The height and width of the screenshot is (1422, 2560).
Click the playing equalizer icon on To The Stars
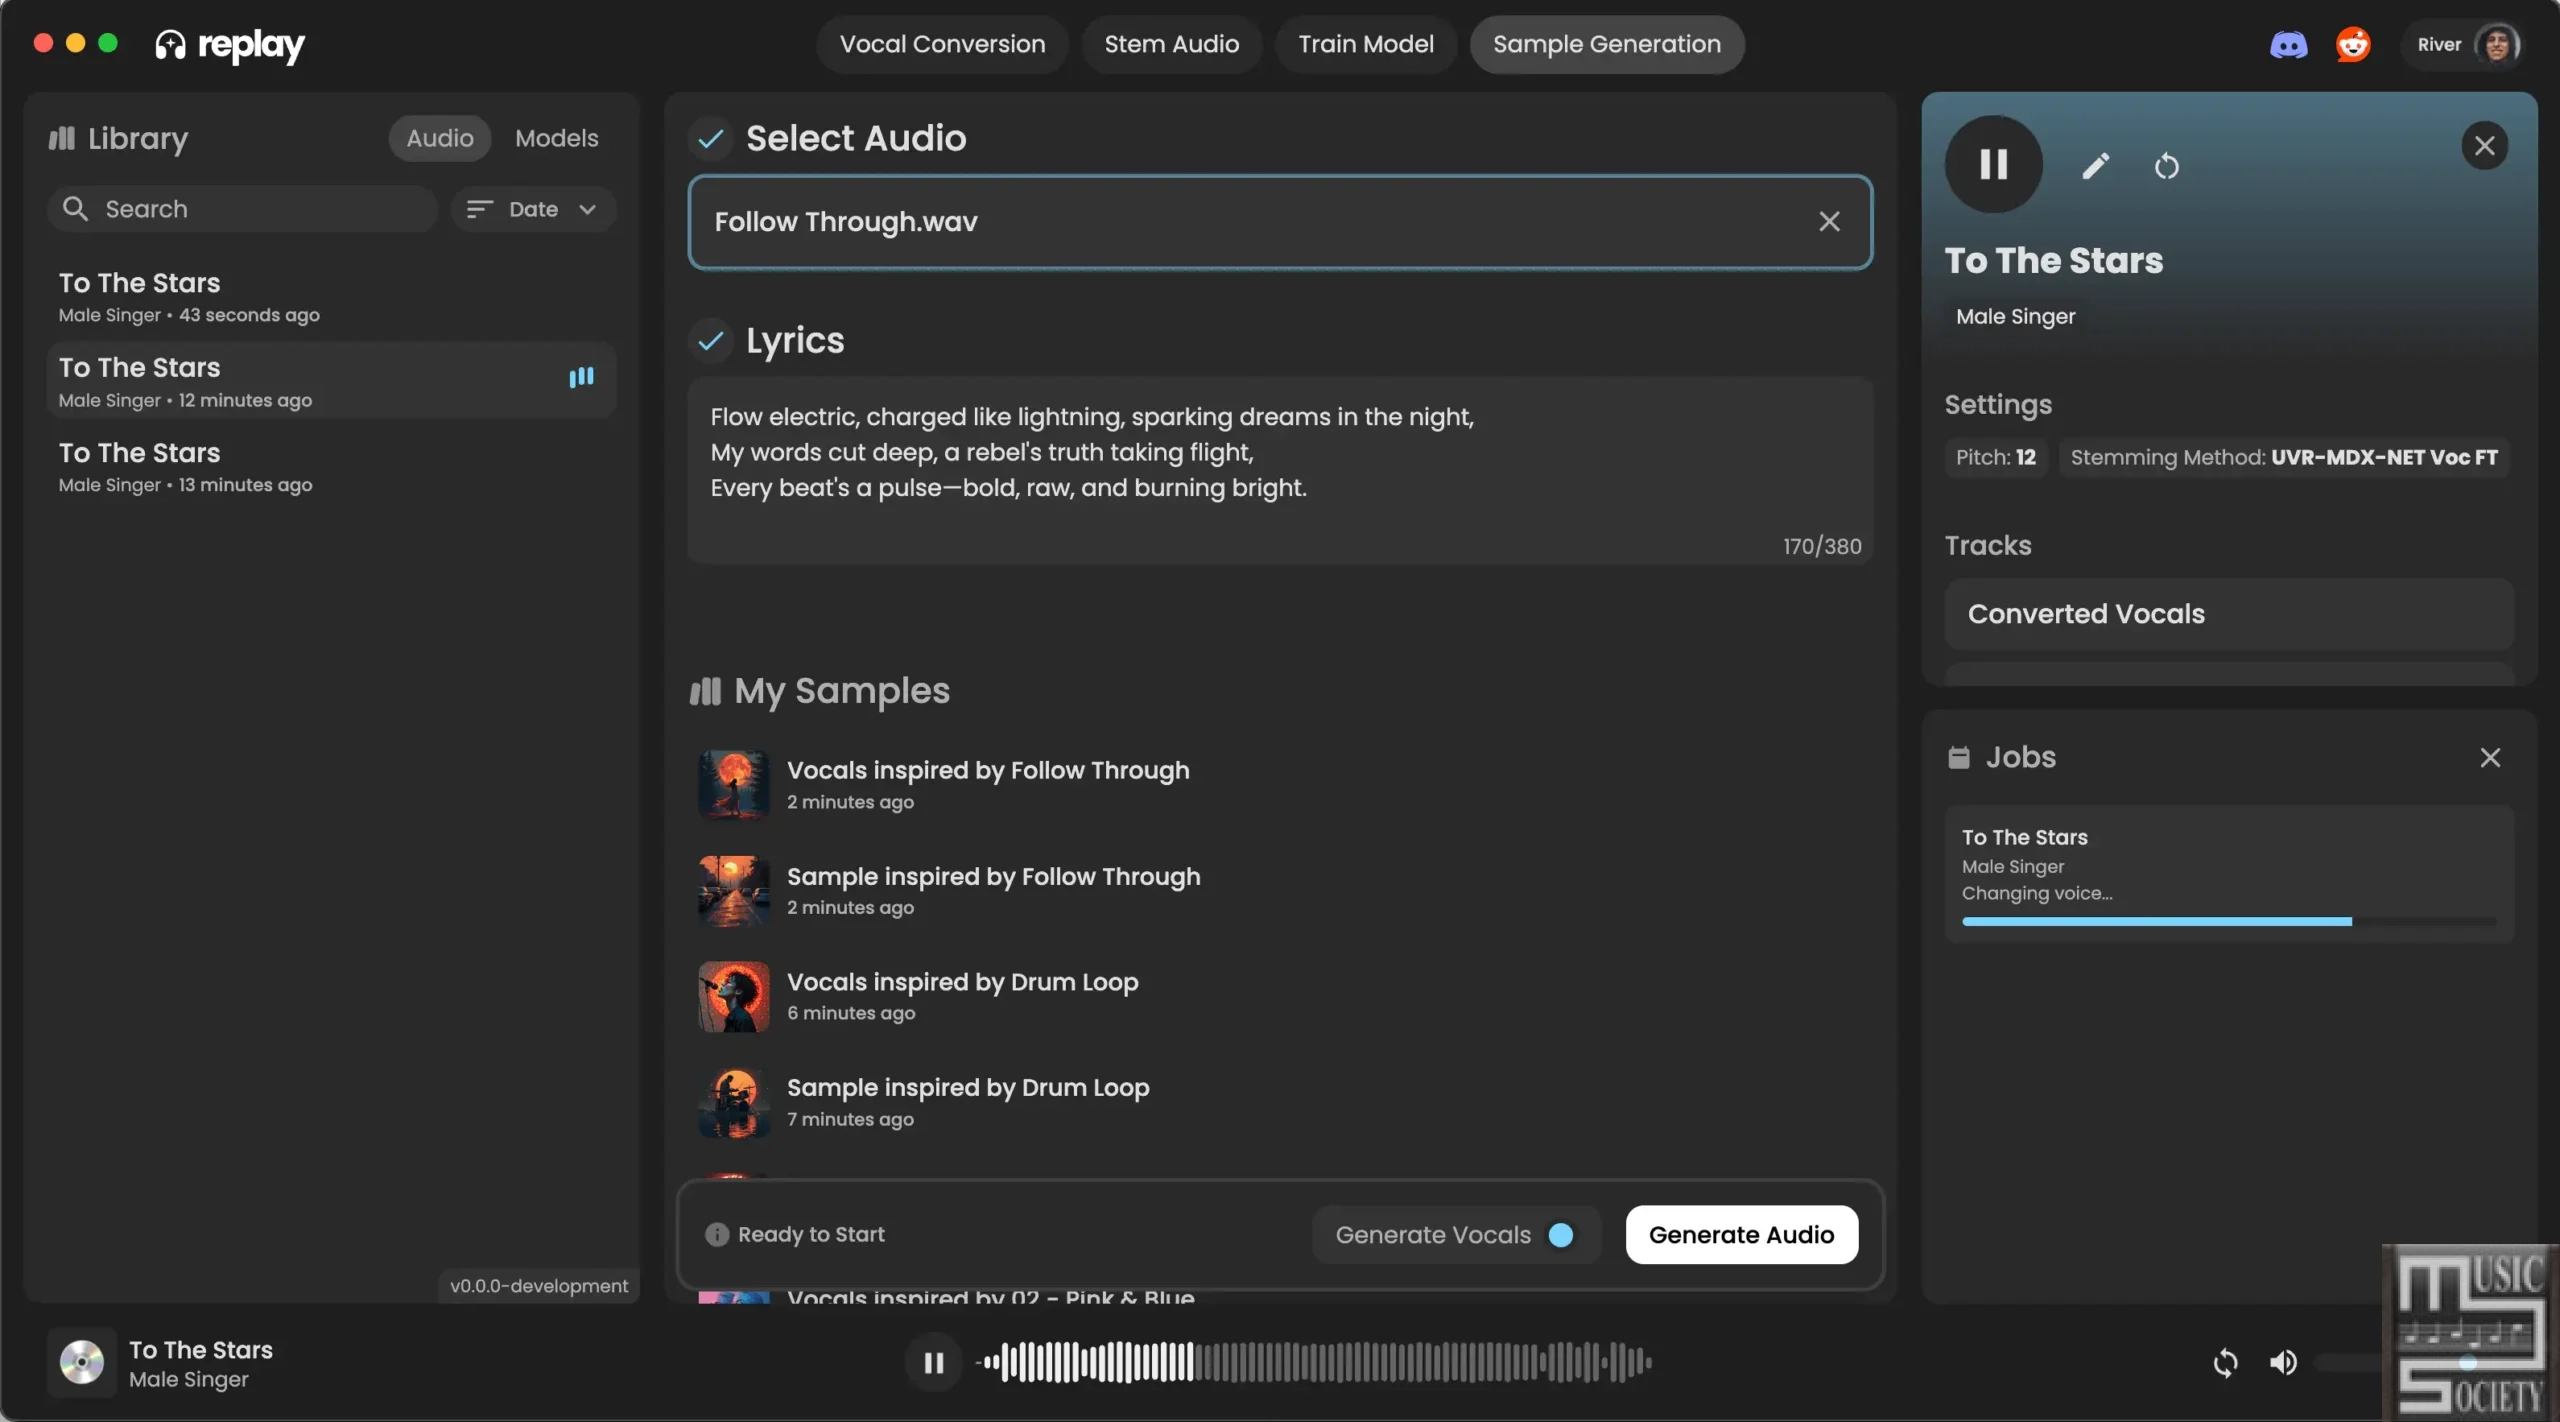pos(581,377)
